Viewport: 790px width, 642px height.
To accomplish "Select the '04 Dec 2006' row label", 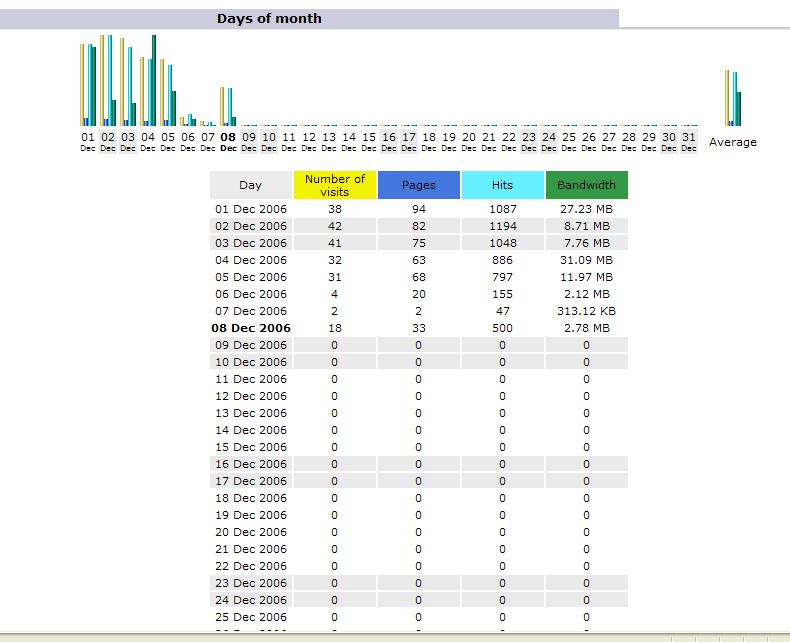I will 250,260.
